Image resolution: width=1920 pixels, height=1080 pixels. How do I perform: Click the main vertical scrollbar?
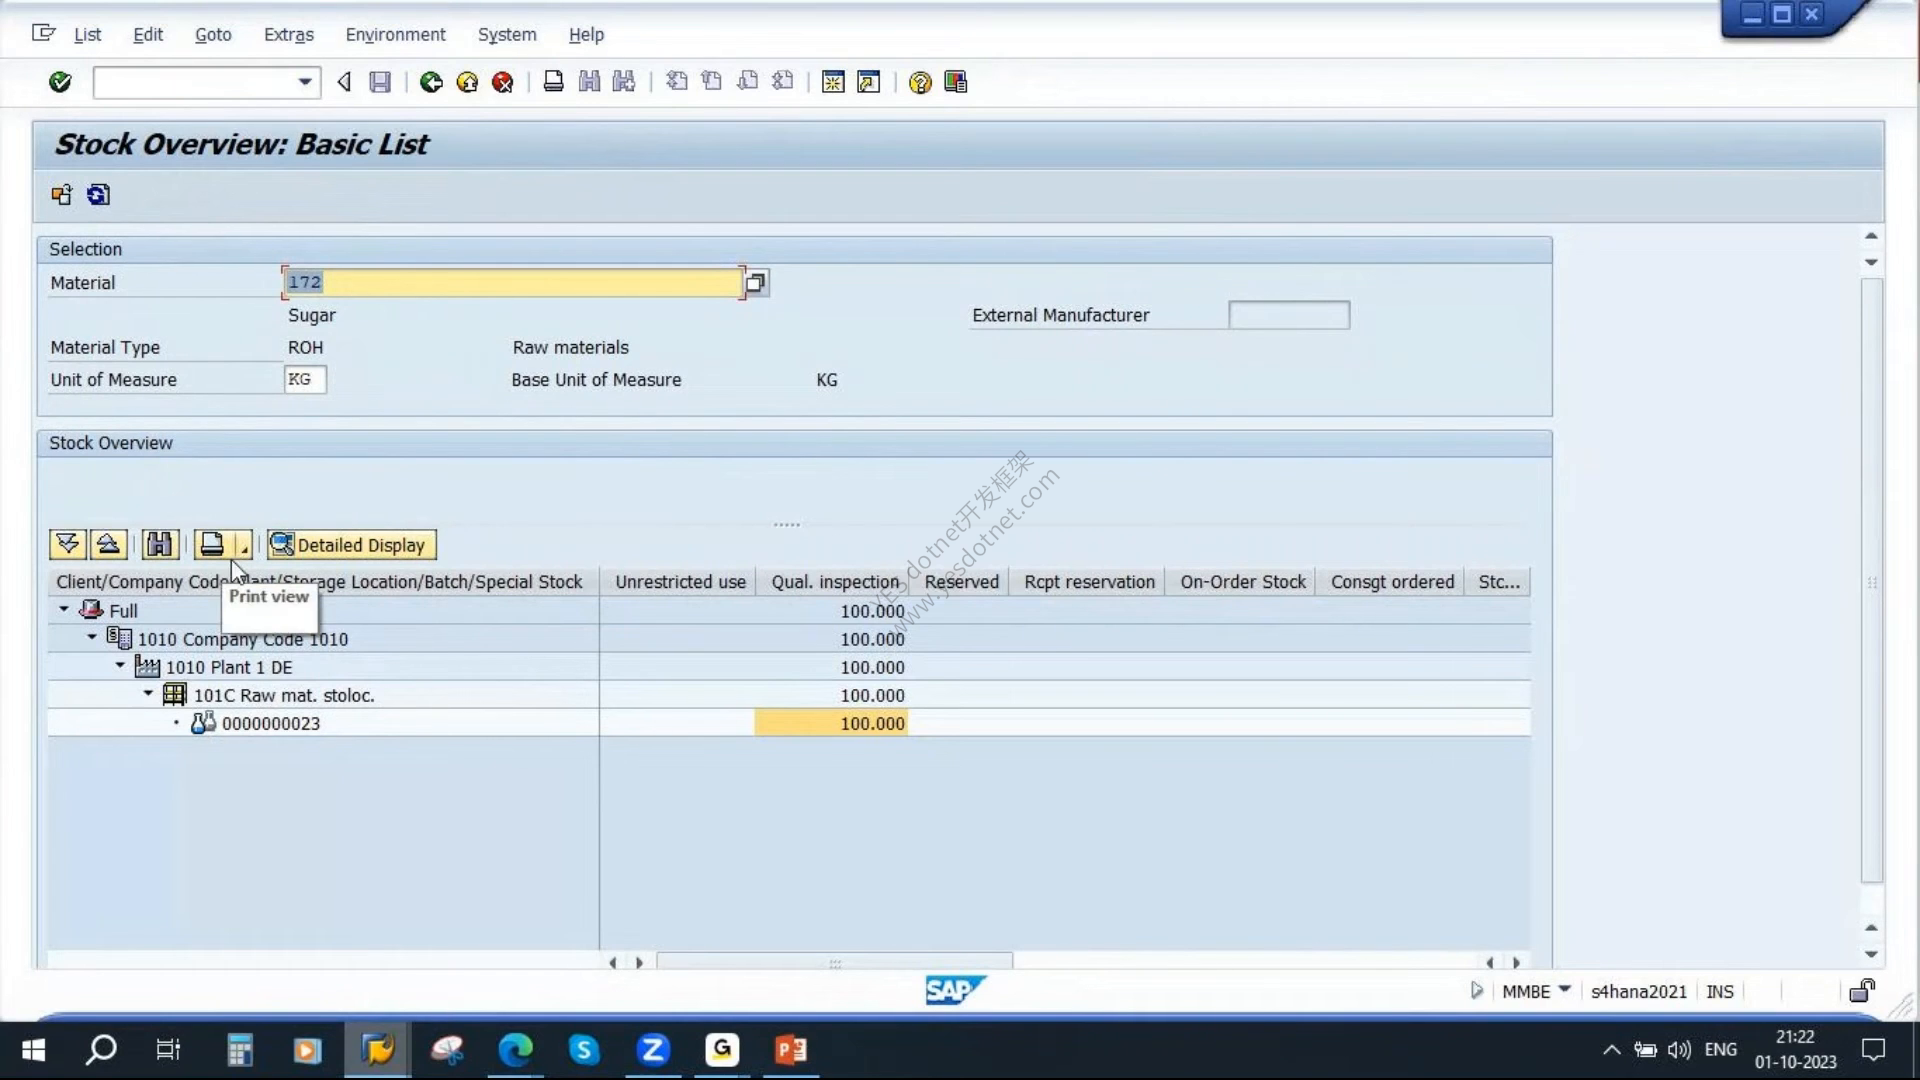[1871, 580]
